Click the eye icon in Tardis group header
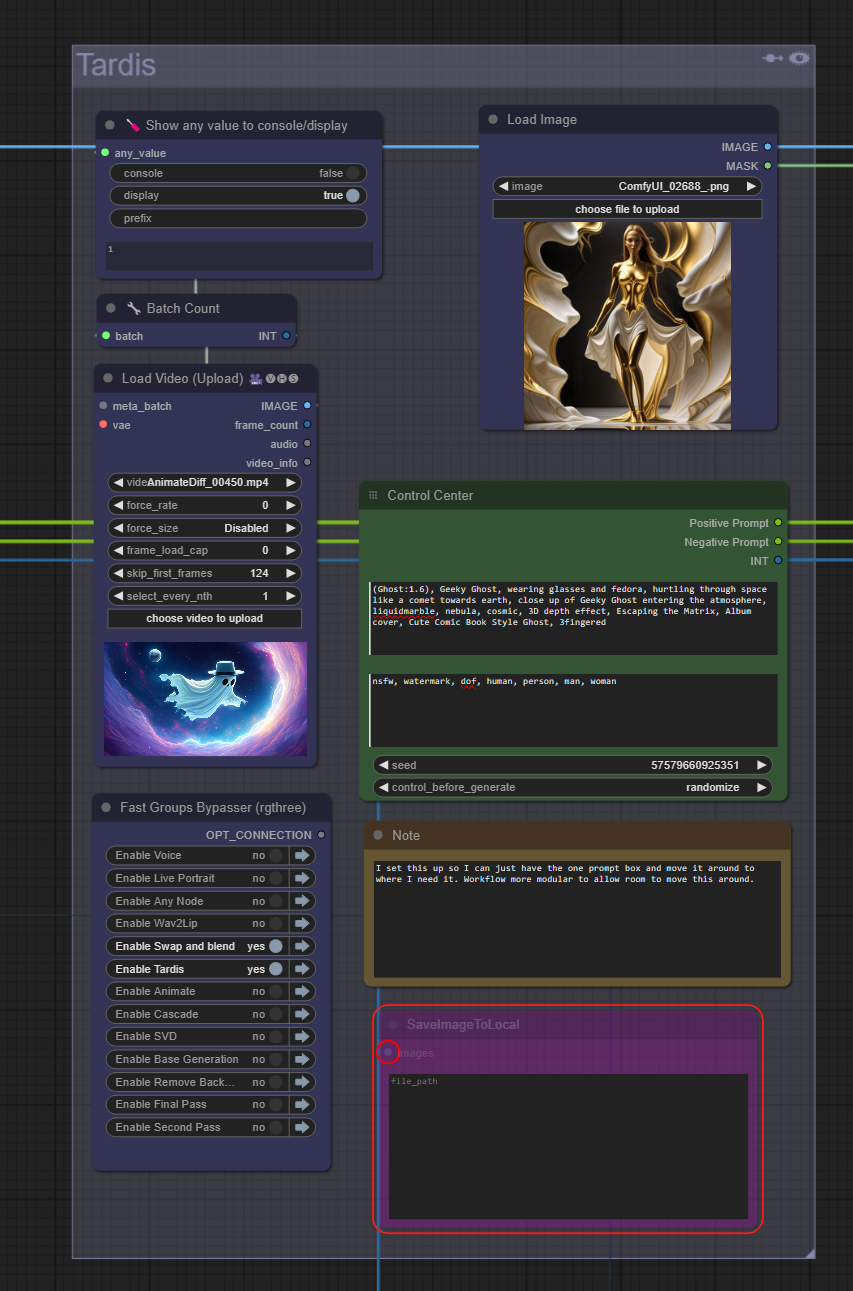Screen dimensions: 853x1291 point(799,59)
